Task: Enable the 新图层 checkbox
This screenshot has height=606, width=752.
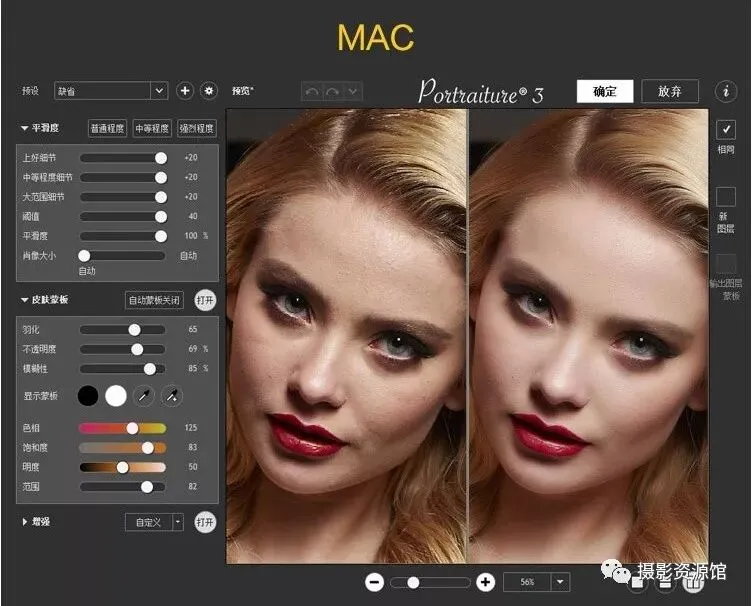Action: (726, 197)
